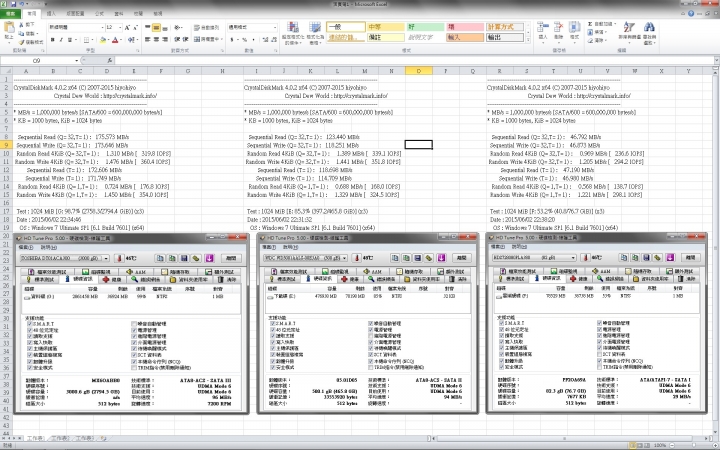
Task: Click the fx Insert Function button
Action: 110,60
